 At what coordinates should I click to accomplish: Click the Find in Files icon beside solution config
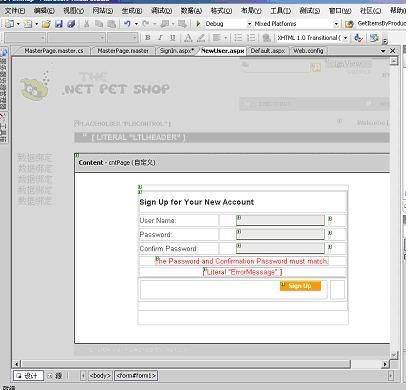click(349, 24)
